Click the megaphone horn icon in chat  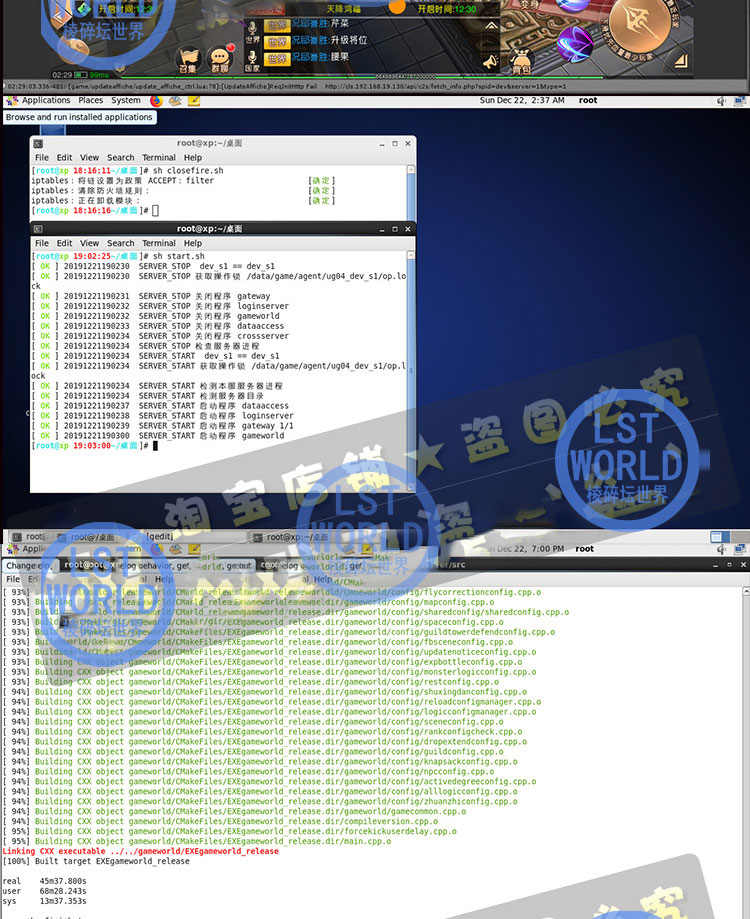pyautogui.click(x=490, y=62)
